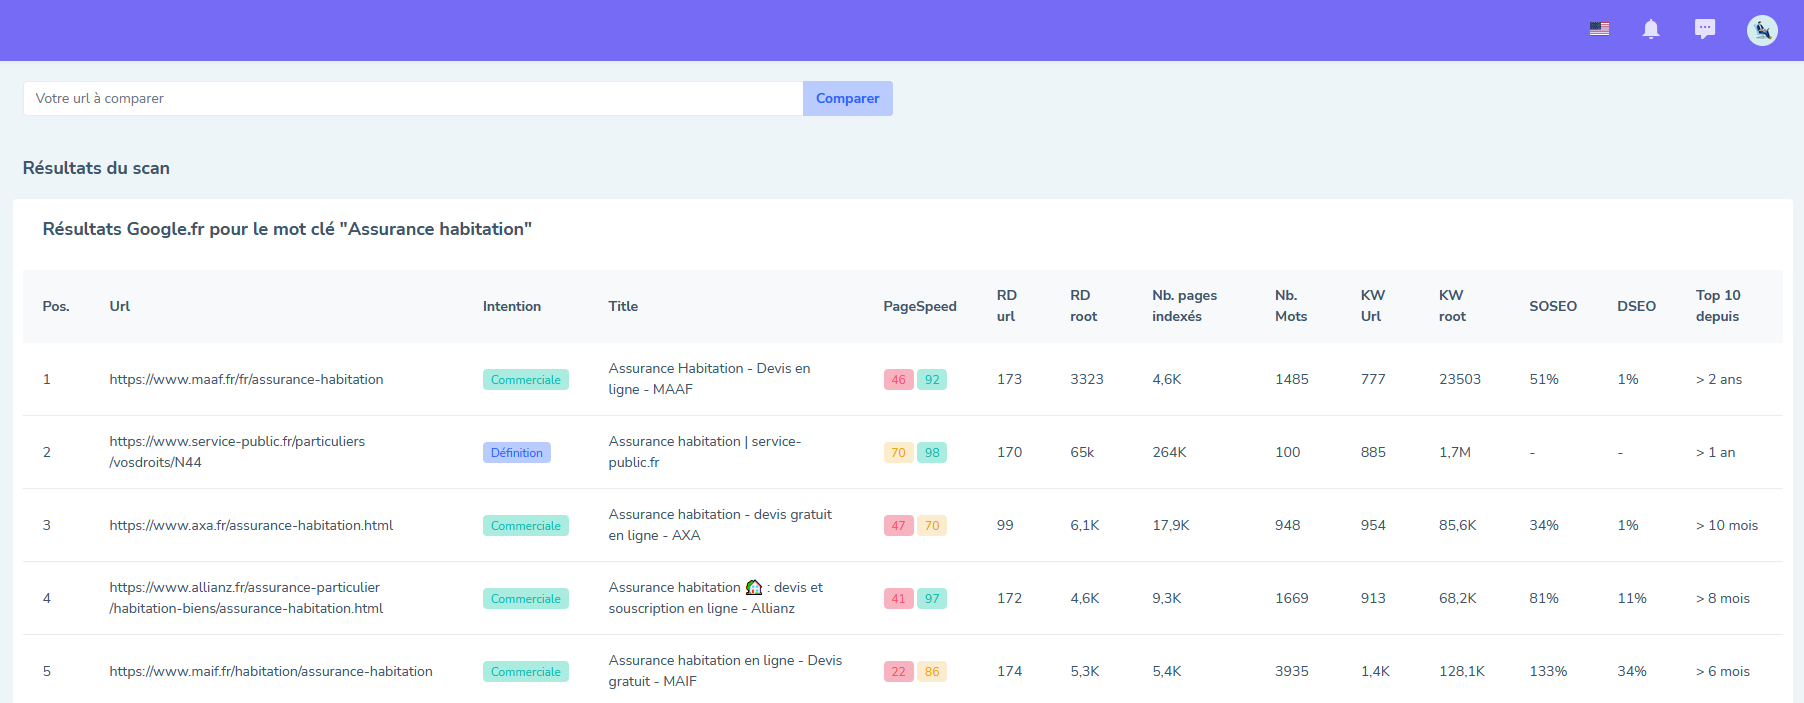Click KW root value 23503
The image size is (1804, 703).
pos(1460,379)
